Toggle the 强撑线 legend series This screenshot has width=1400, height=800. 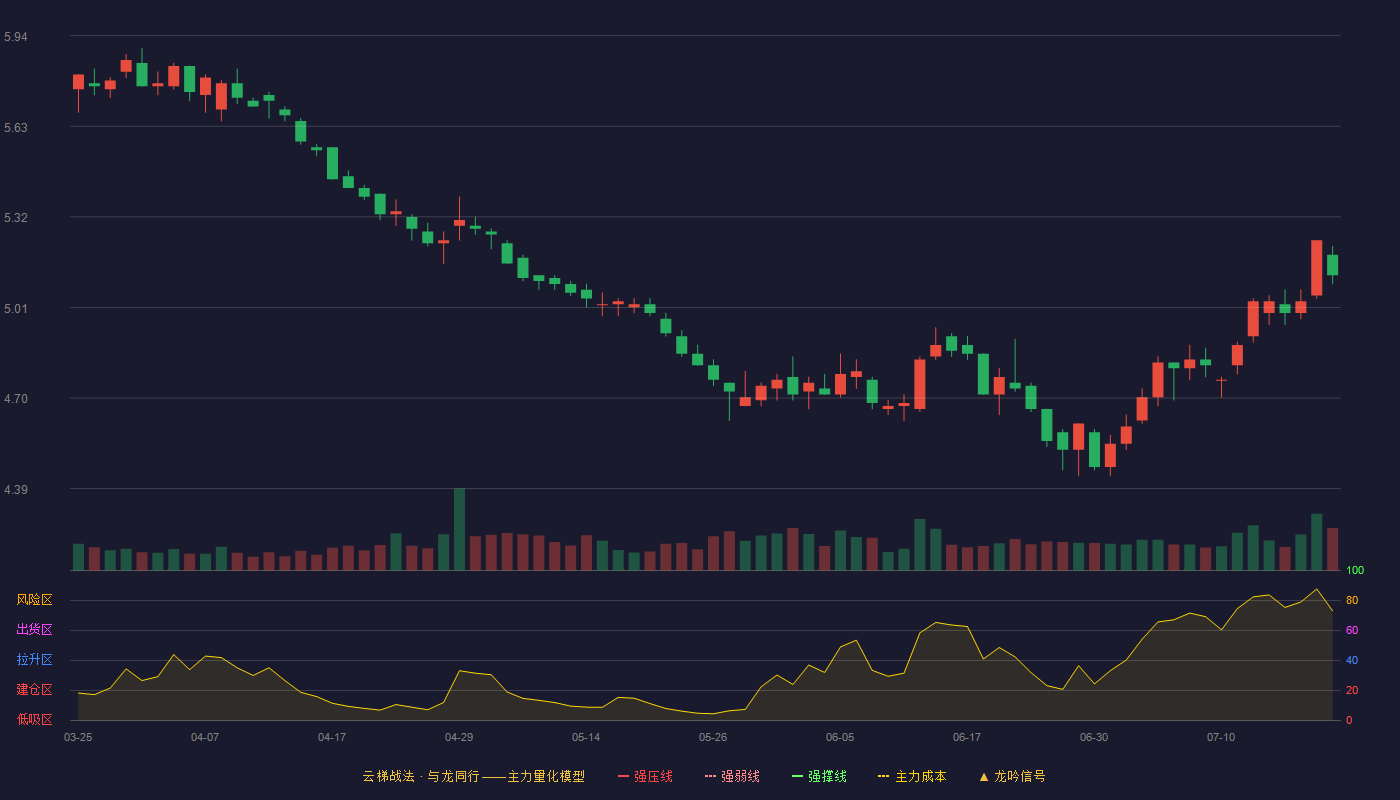[819, 776]
